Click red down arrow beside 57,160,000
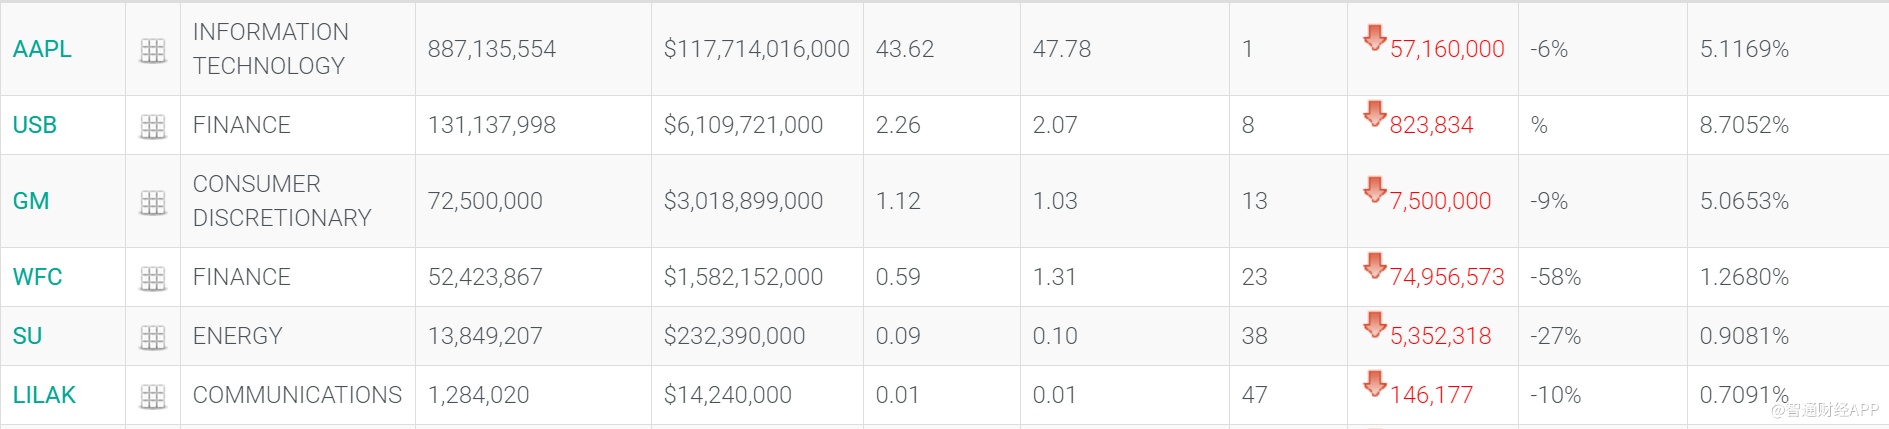Viewport: 1889px width, 429px height. pos(1375,38)
